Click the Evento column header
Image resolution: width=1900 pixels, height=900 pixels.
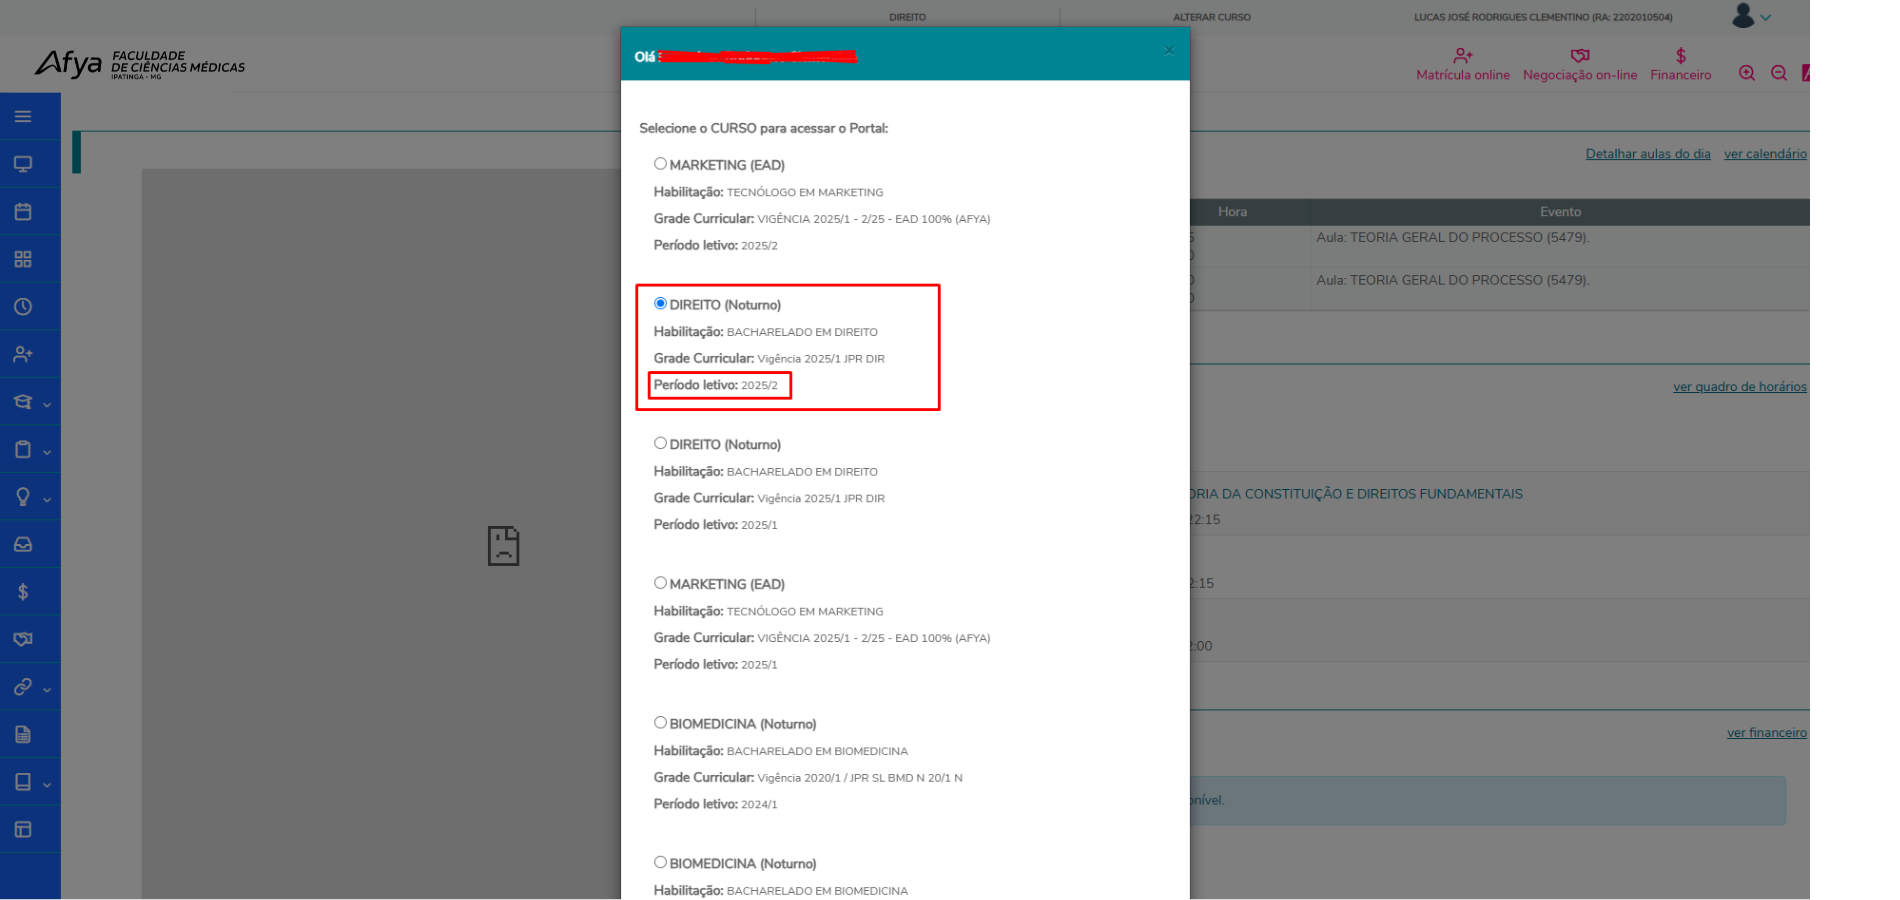[1560, 212]
